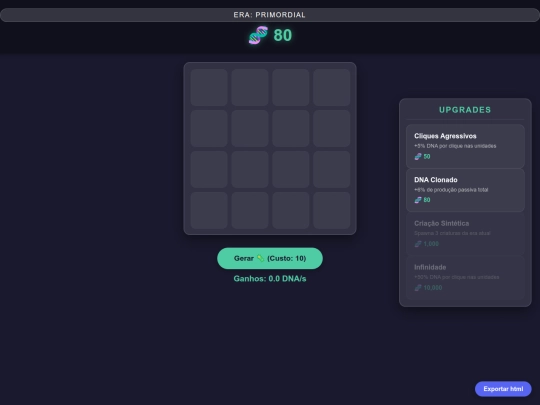The image size is (540, 405).
Task: Select the Infinidade upgrade card
Action: 465,278
